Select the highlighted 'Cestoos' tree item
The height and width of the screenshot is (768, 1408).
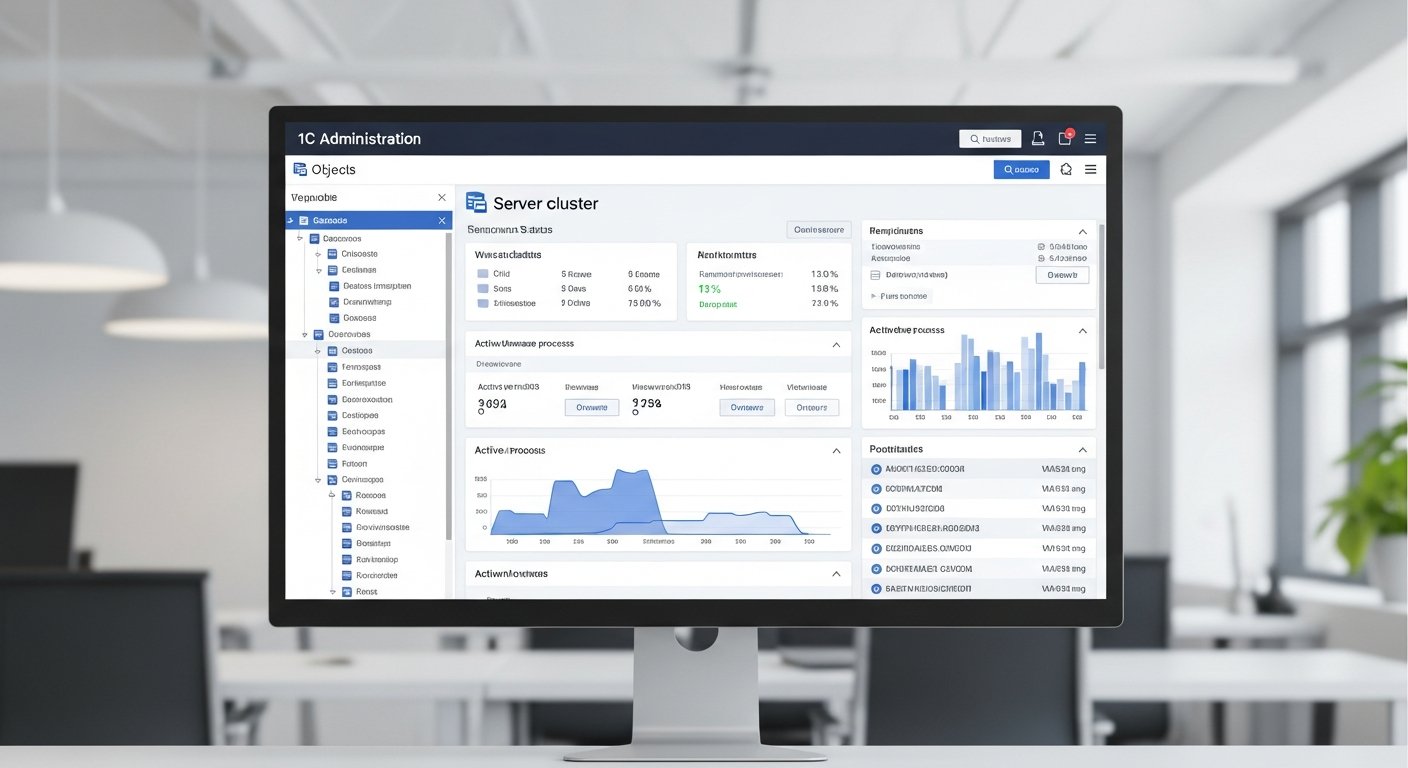357,351
